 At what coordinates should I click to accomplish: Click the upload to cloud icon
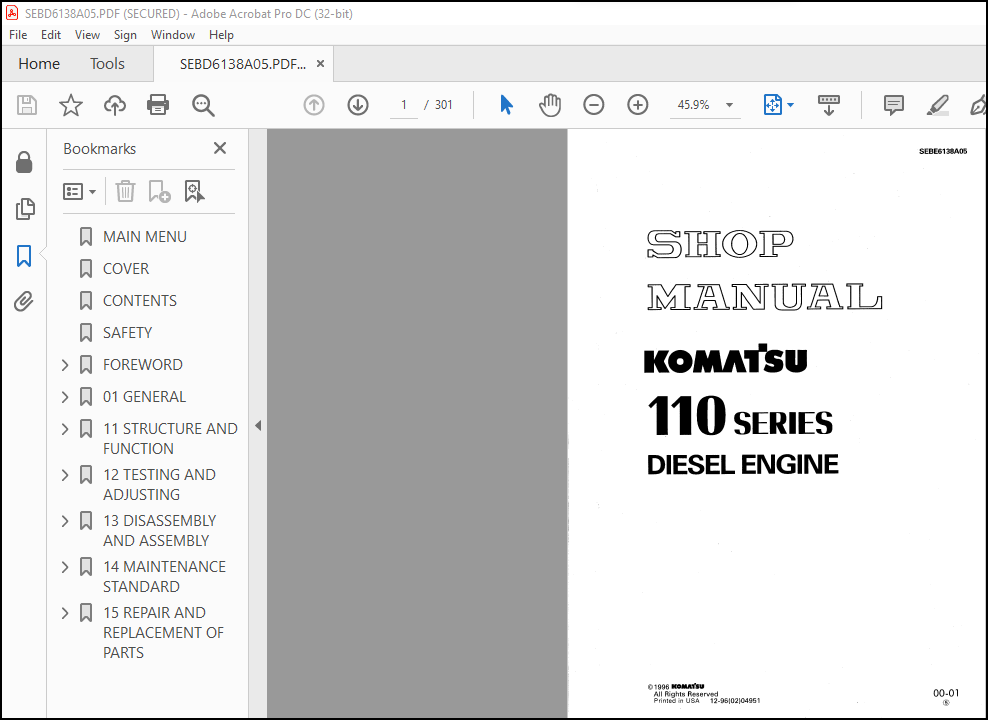pos(115,105)
